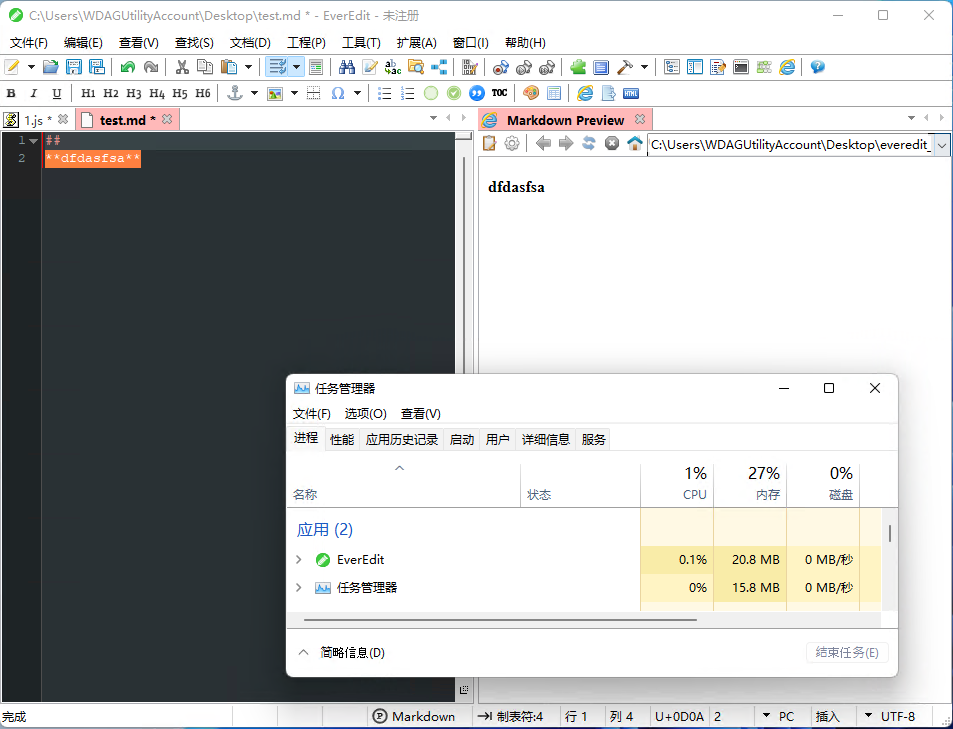
Task: Switch to 性能 tab in Task Manager
Action: pyautogui.click(x=342, y=439)
